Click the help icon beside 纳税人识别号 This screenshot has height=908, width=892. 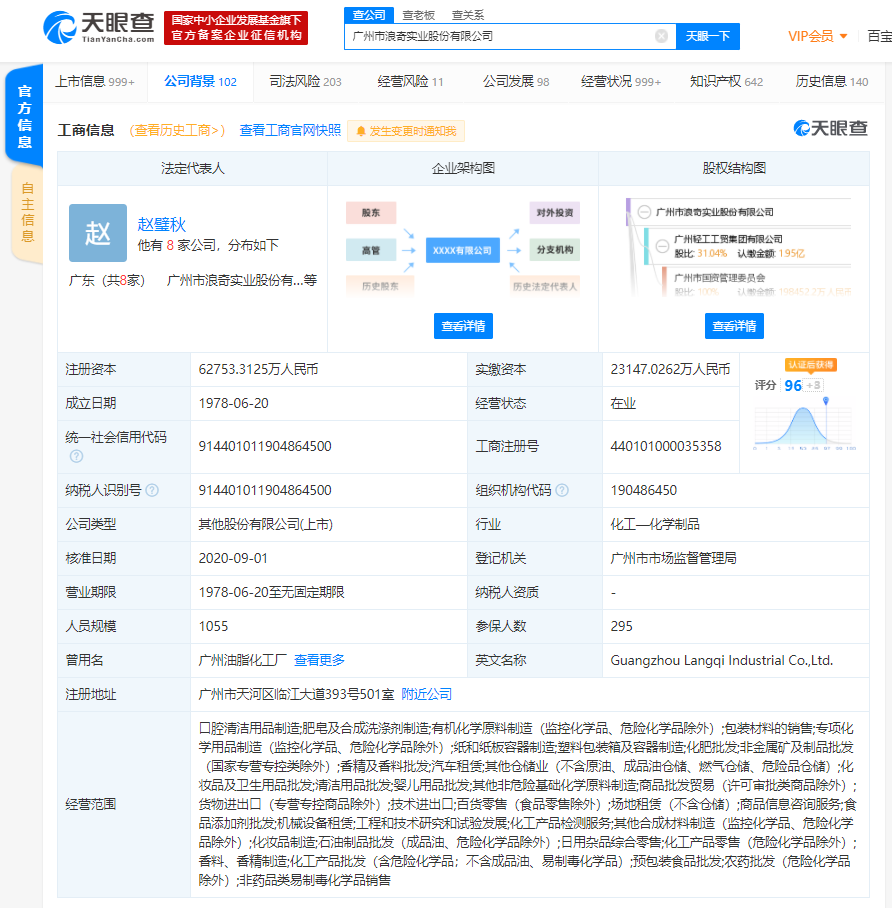[152, 490]
